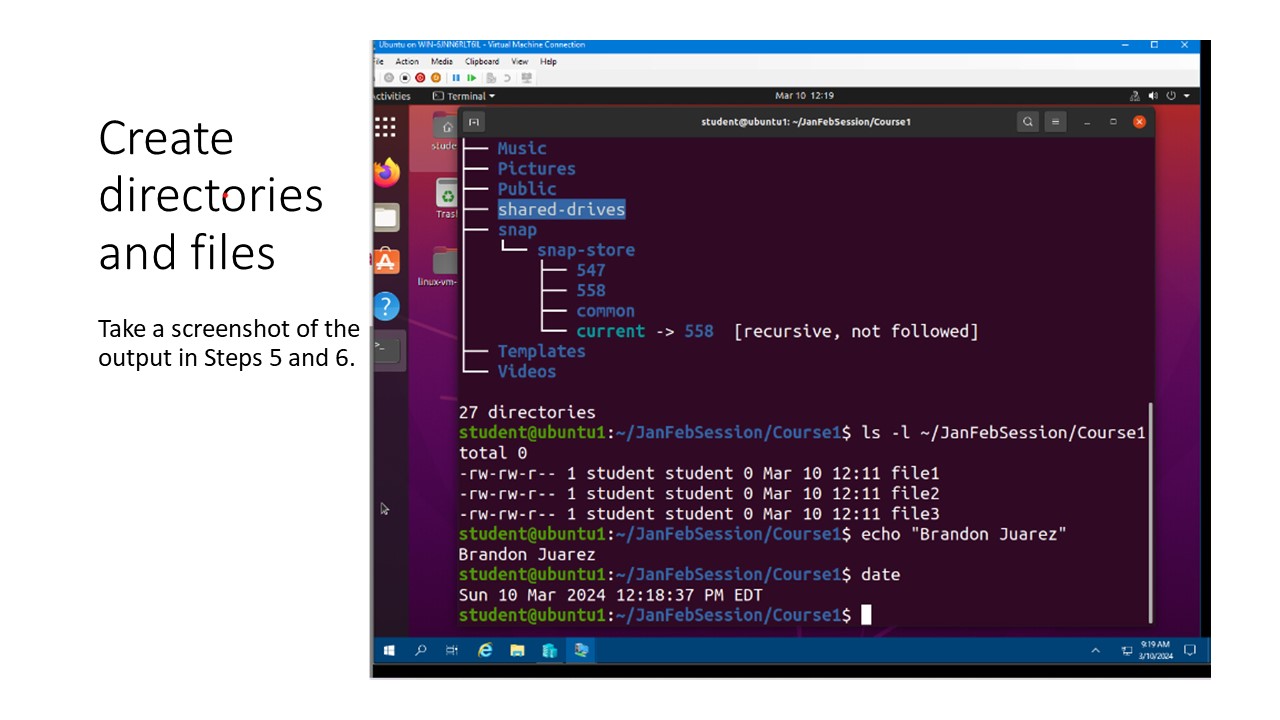The image size is (1280, 720).
Task: Show applications grid in the dock
Action: pos(385,127)
